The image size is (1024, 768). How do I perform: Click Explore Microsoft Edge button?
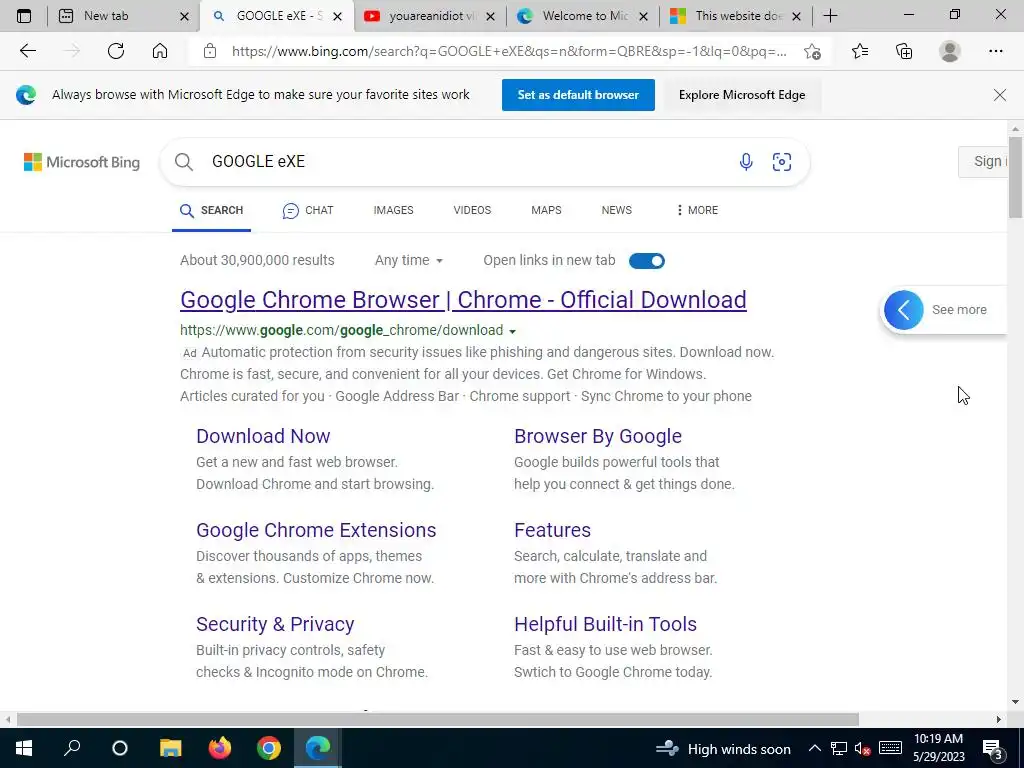coord(742,95)
